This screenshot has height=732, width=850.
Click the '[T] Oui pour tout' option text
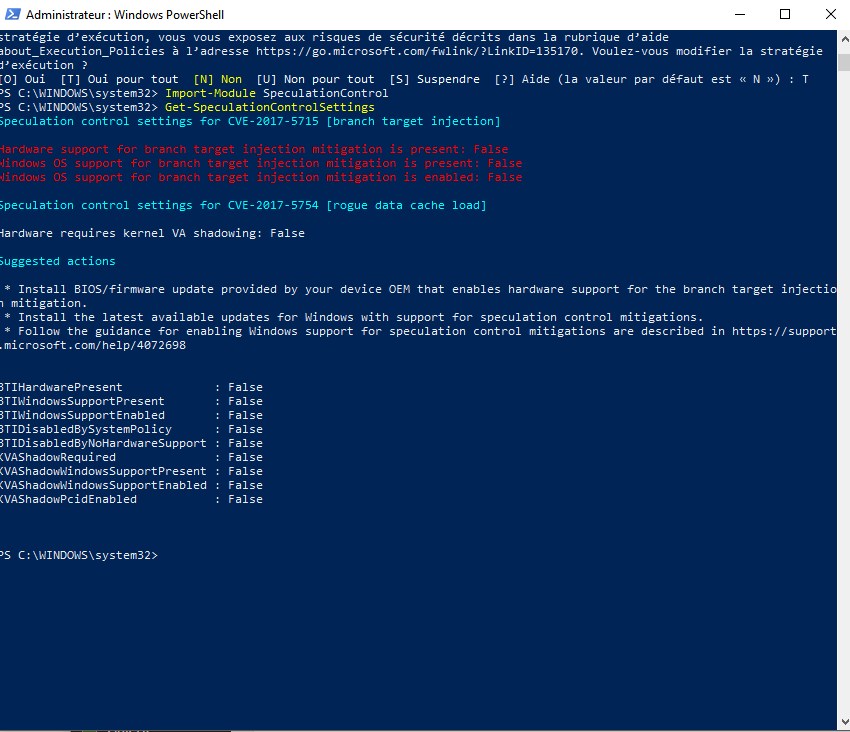click(119, 79)
